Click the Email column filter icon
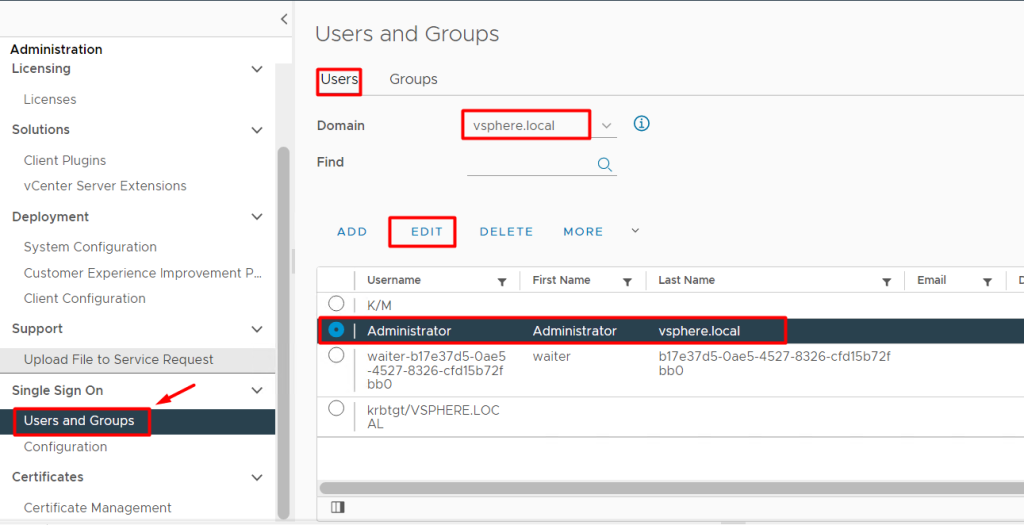Viewport: 1024px width, 525px height. (986, 282)
